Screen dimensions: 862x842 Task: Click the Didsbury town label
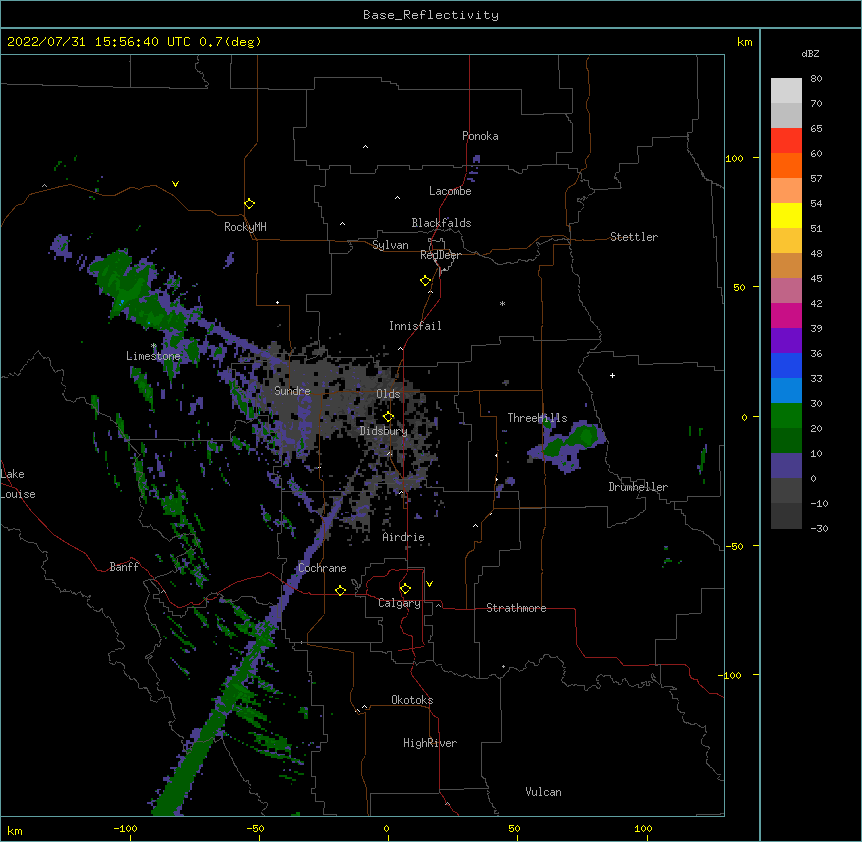(383, 431)
